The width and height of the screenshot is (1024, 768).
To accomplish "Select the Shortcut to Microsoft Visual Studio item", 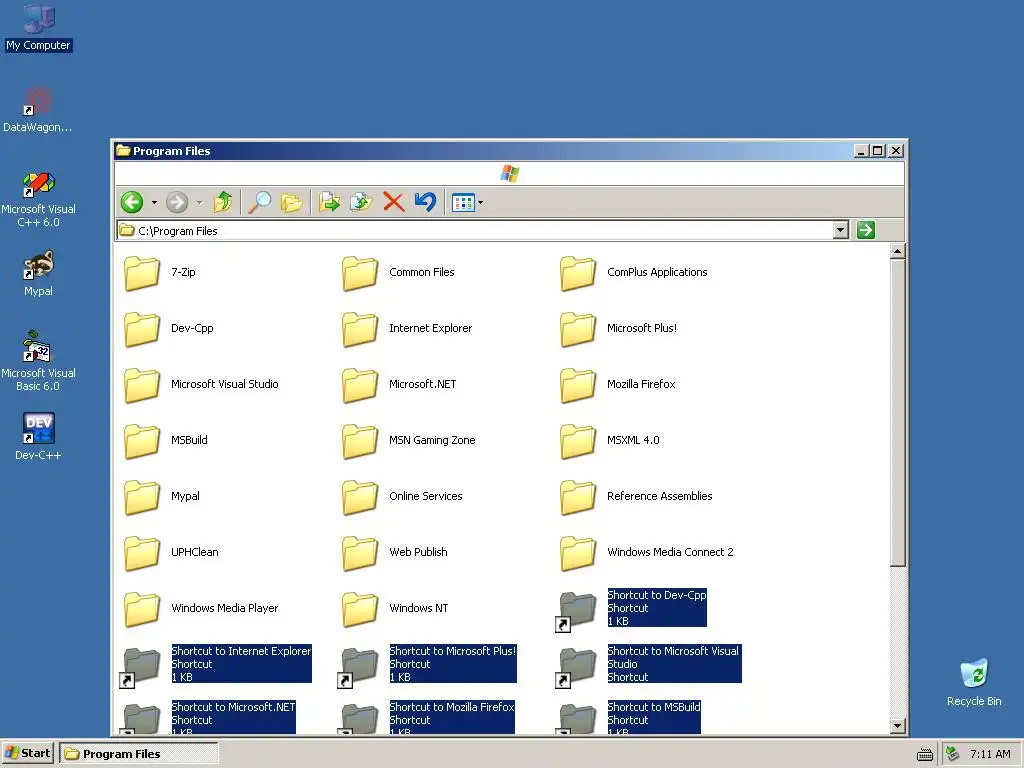I will [648, 665].
